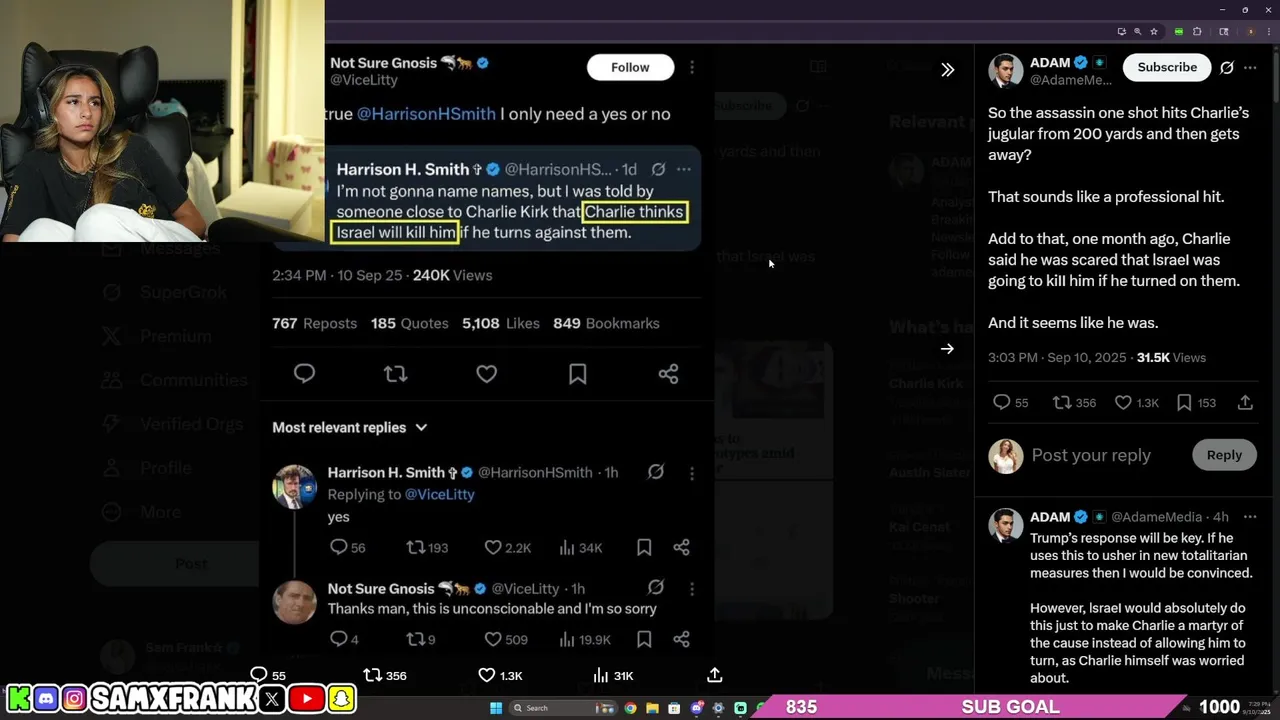Open browser Extensions puzzle icon
This screenshot has height=720, width=1280.
(x=1197, y=32)
